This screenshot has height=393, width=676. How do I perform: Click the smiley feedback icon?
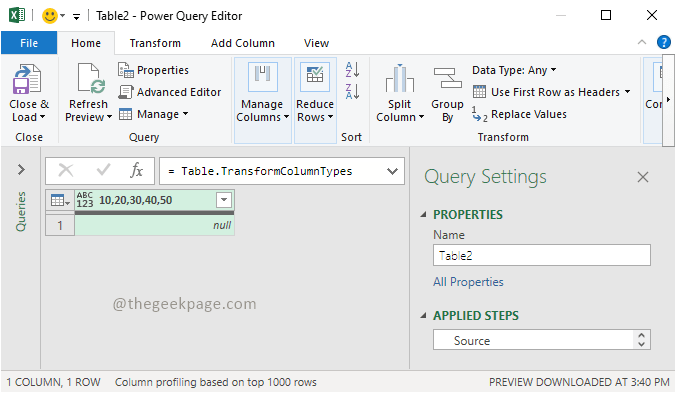[50, 16]
